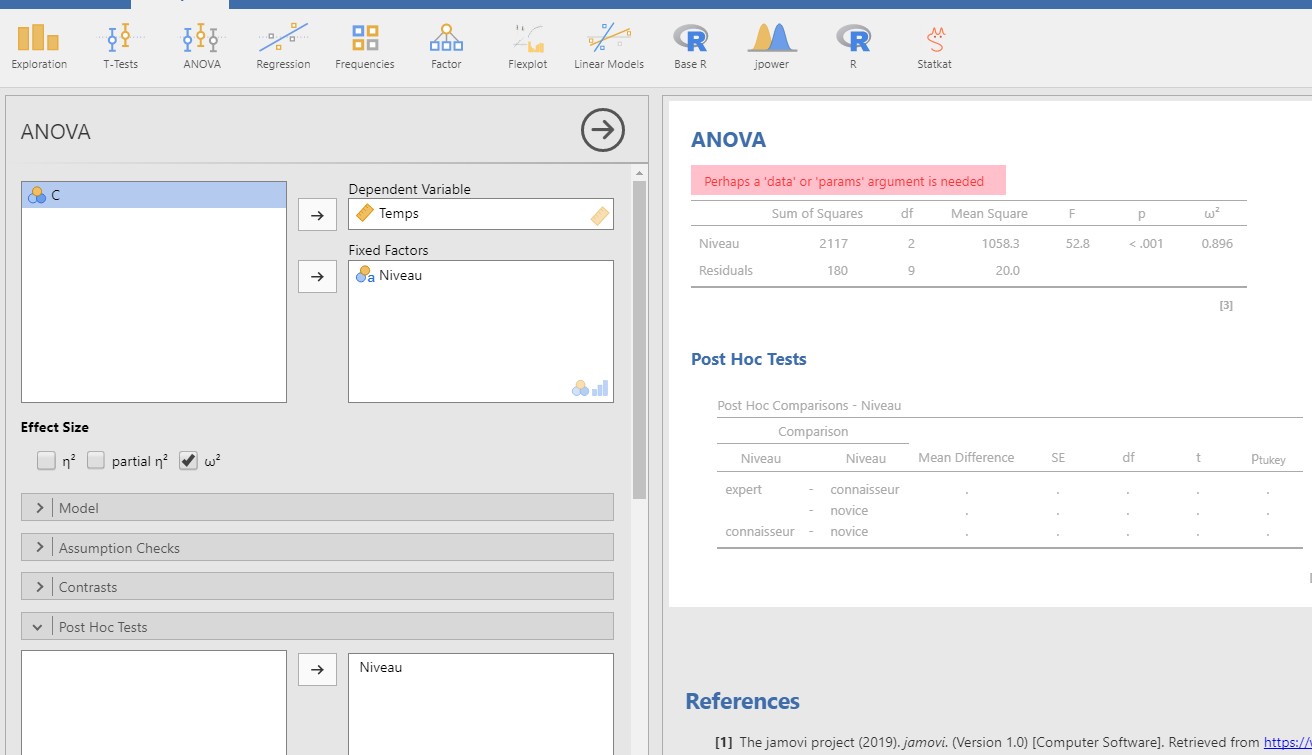Open the R module with single-letter label
The width and height of the screenshot is (1312, 755).
point(853,47)
